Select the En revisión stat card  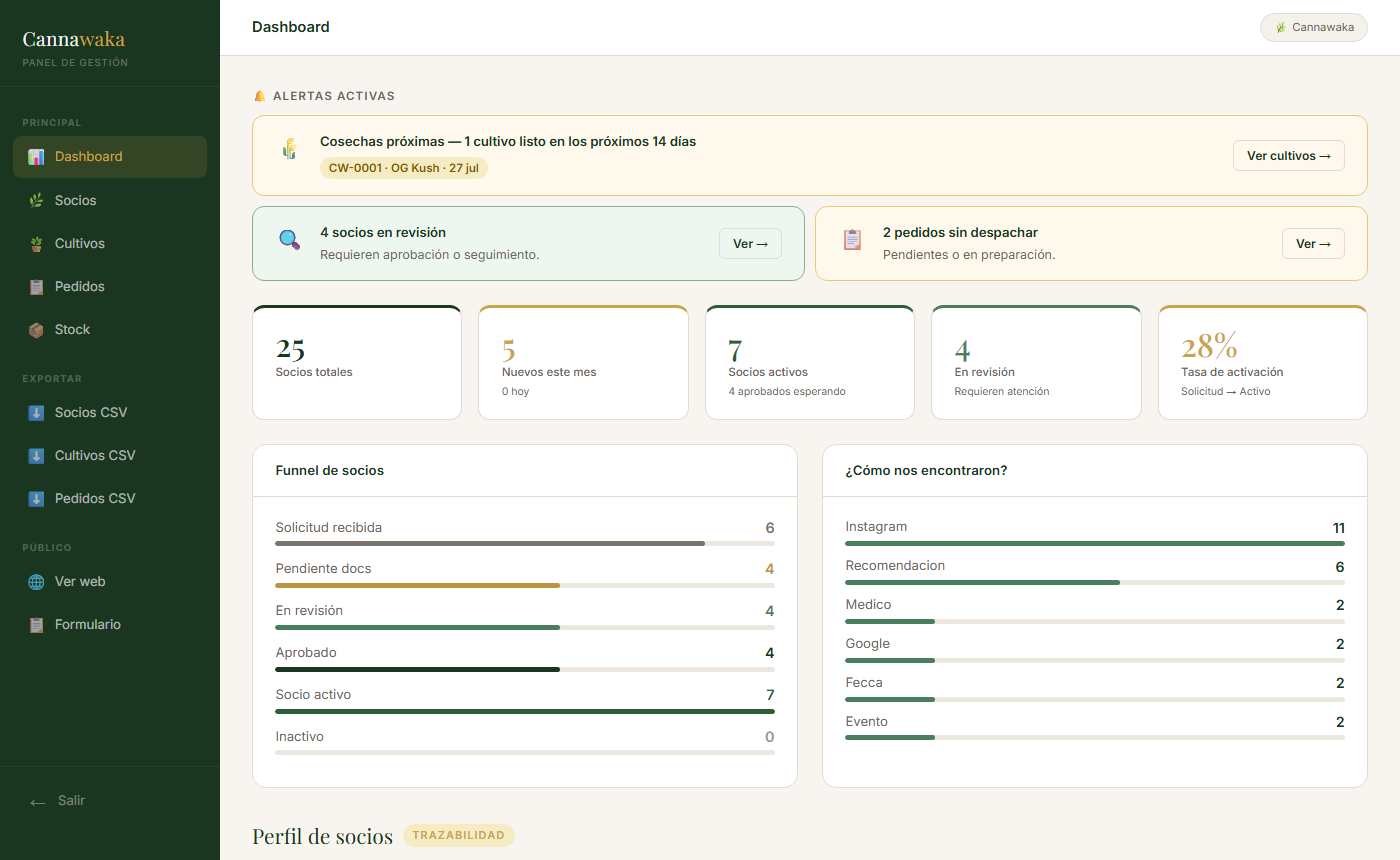click(x=1036, y=362)
